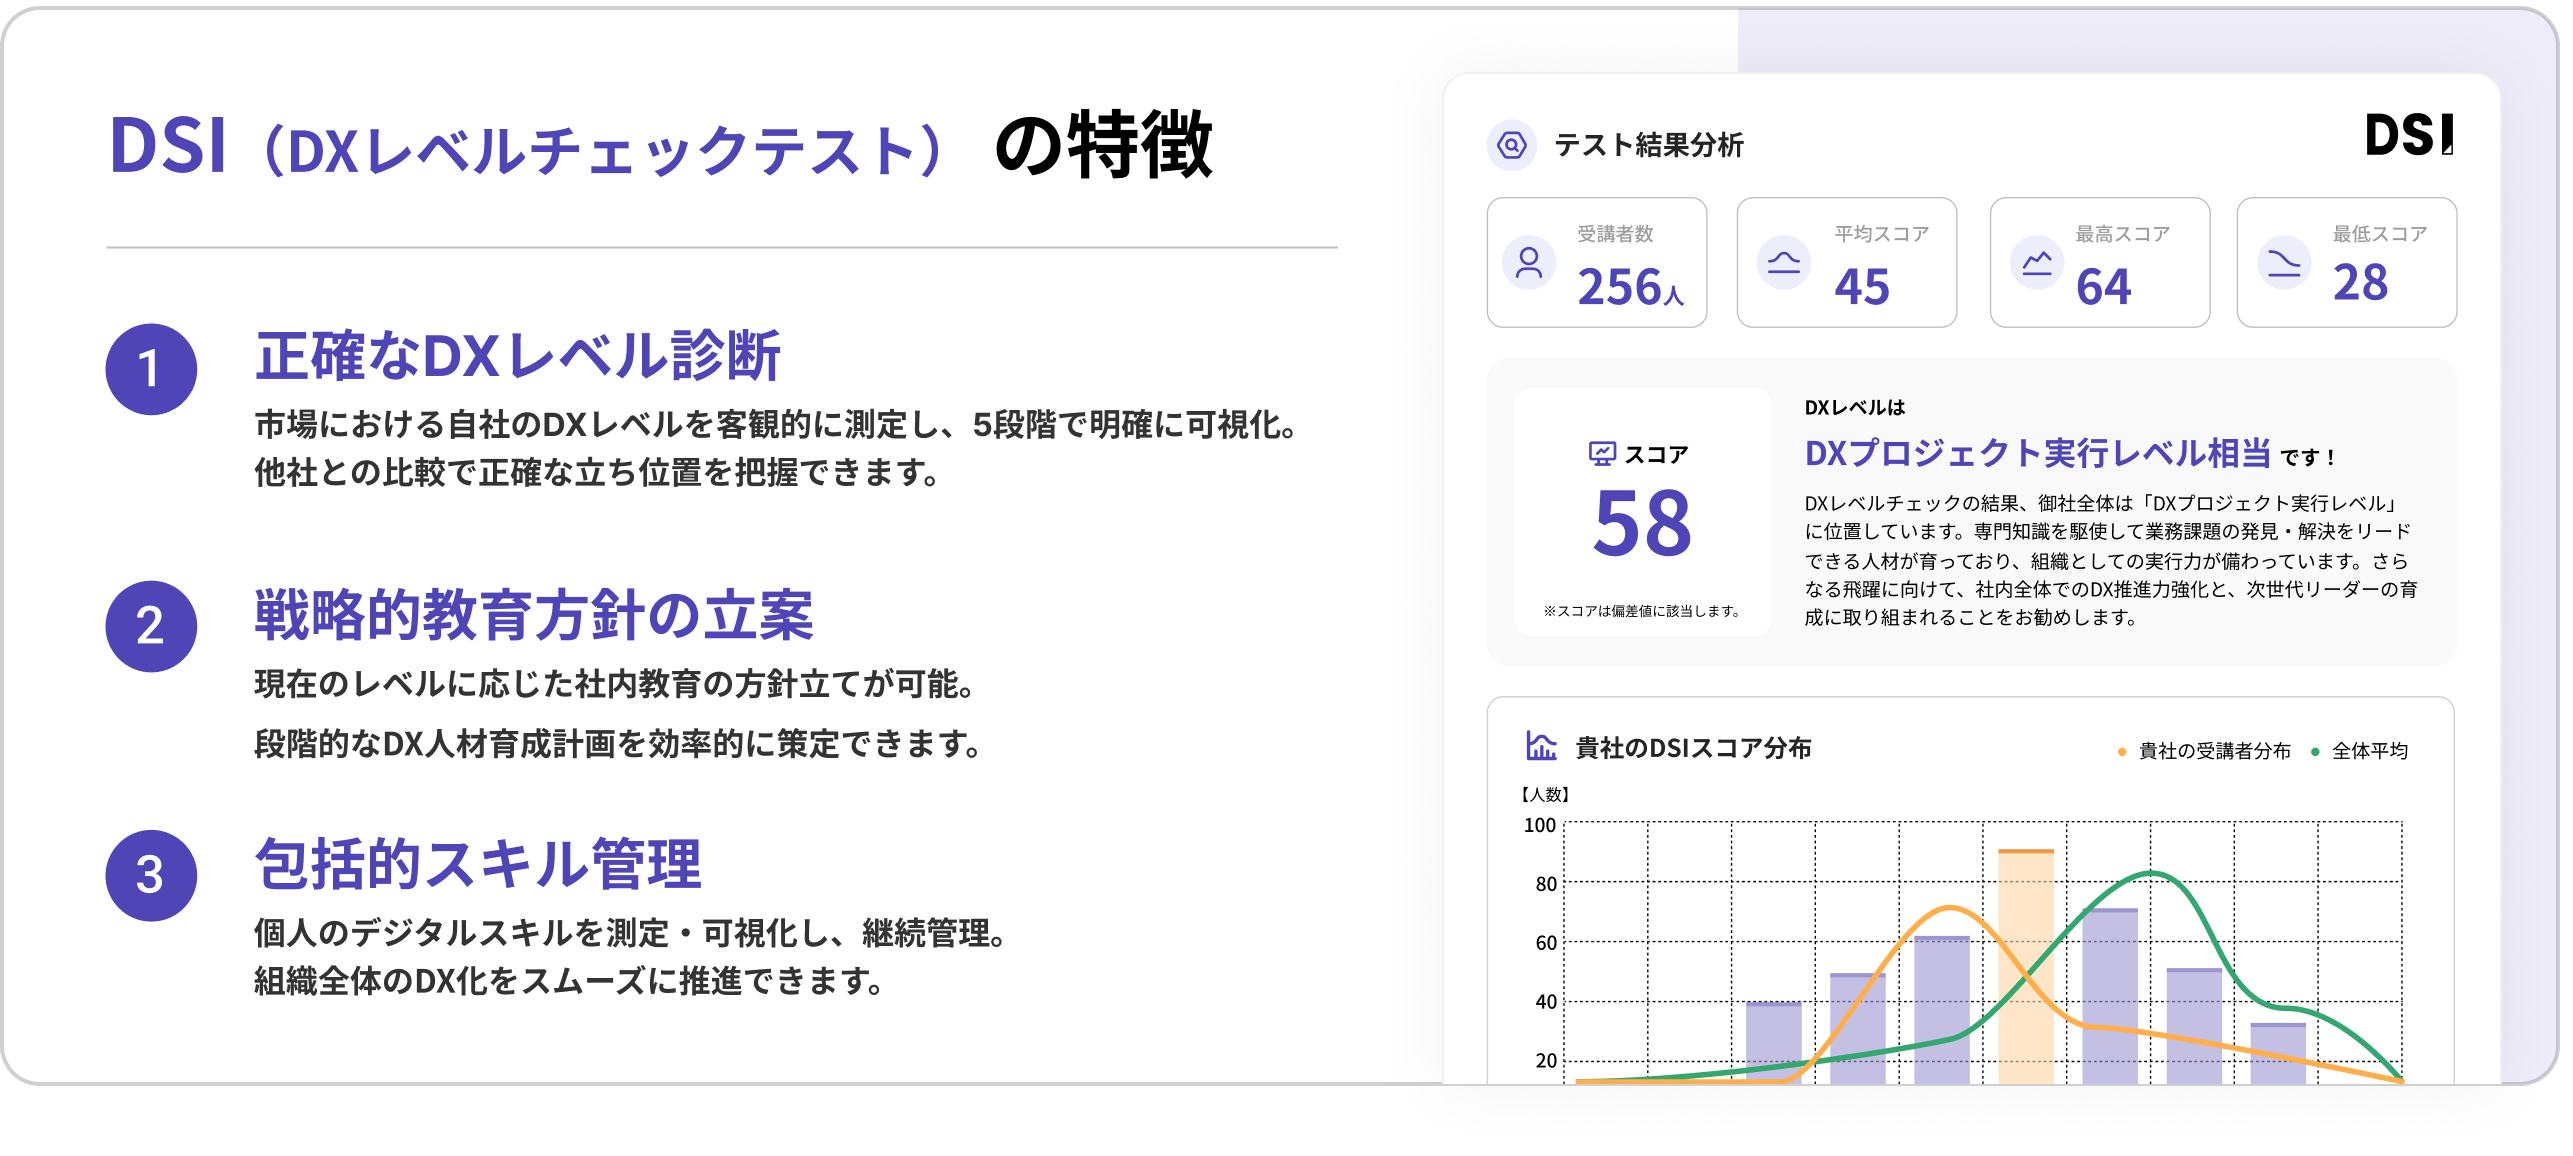Image resolution: width=2573 pixels, height=1156 pixels.
Task: Click the score monitor icon beside スコア
Action: click(1602, 454)
